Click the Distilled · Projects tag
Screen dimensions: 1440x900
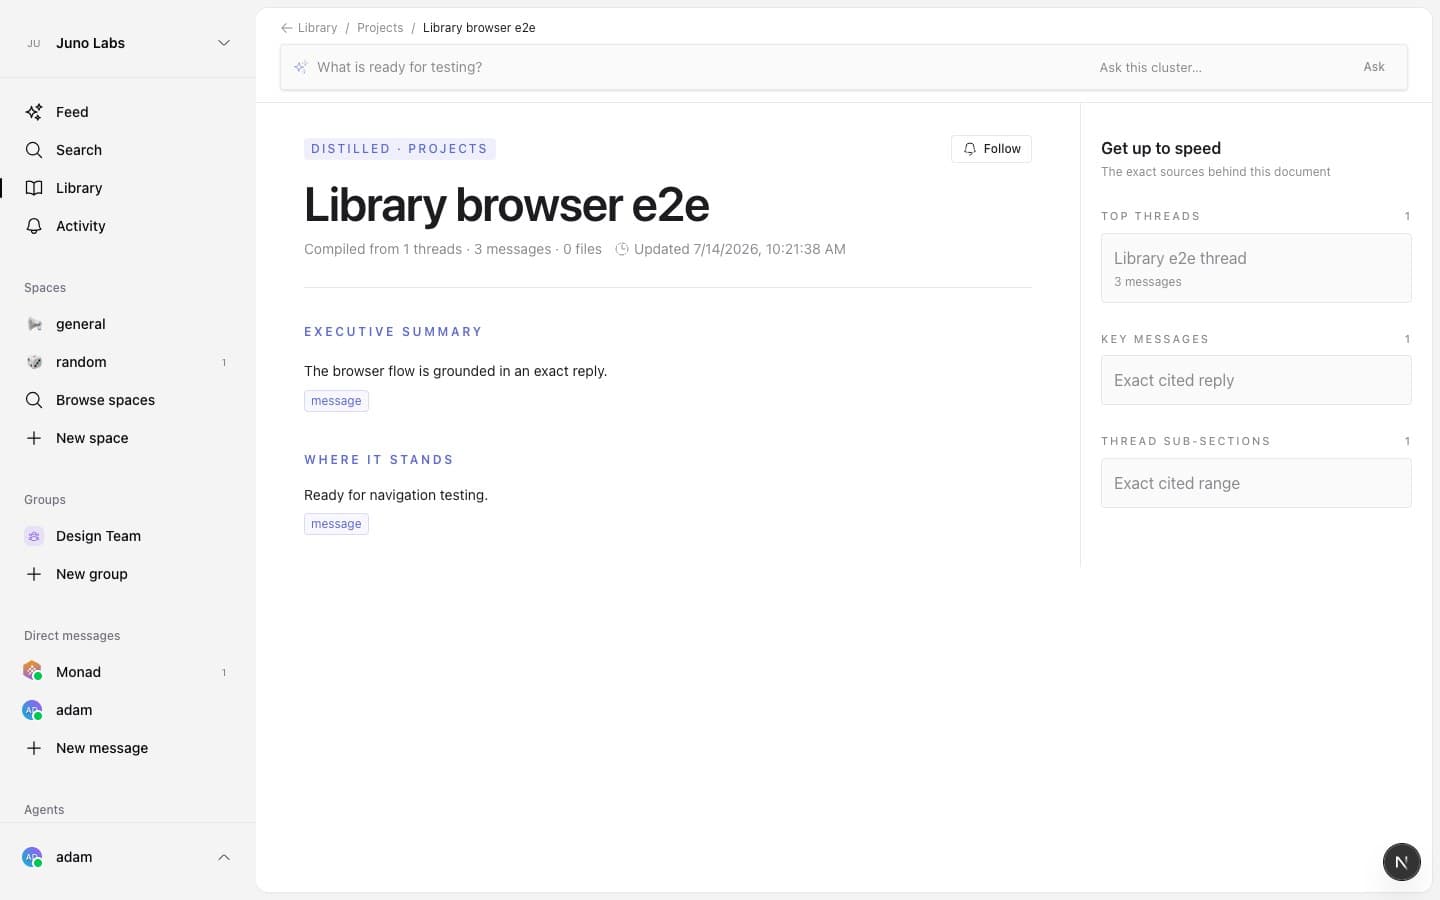click(400, 149)
